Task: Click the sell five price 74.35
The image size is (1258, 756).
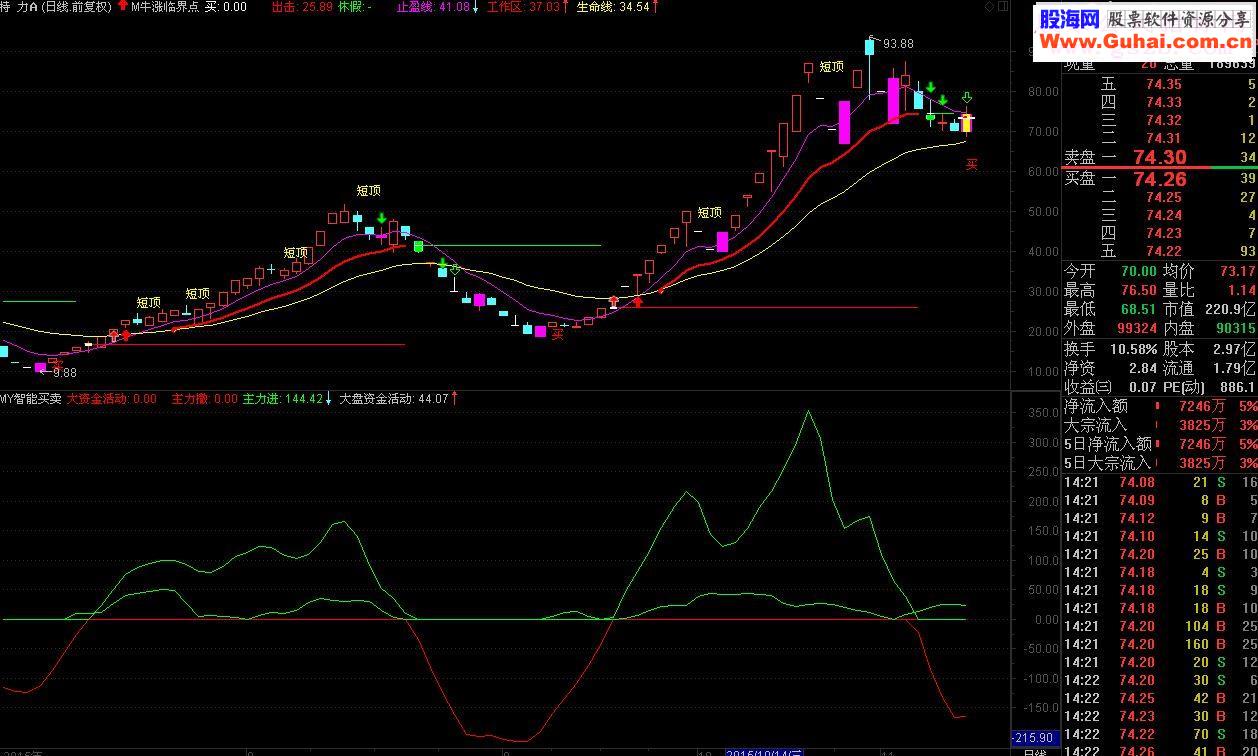Action: [x=1164, y=85]
